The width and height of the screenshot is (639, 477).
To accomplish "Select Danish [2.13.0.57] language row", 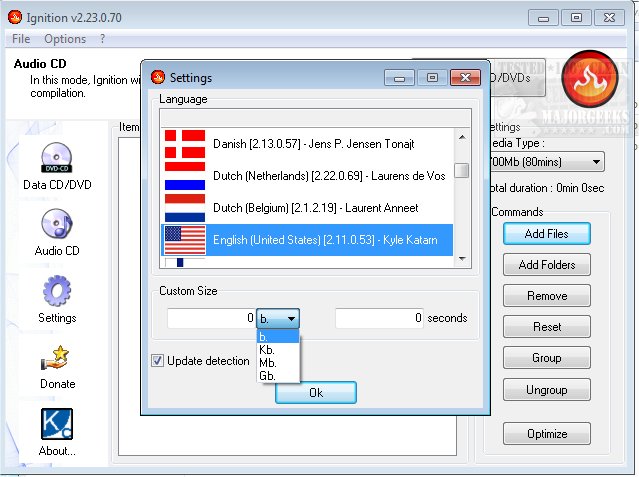I will click(x=307, y=144).
